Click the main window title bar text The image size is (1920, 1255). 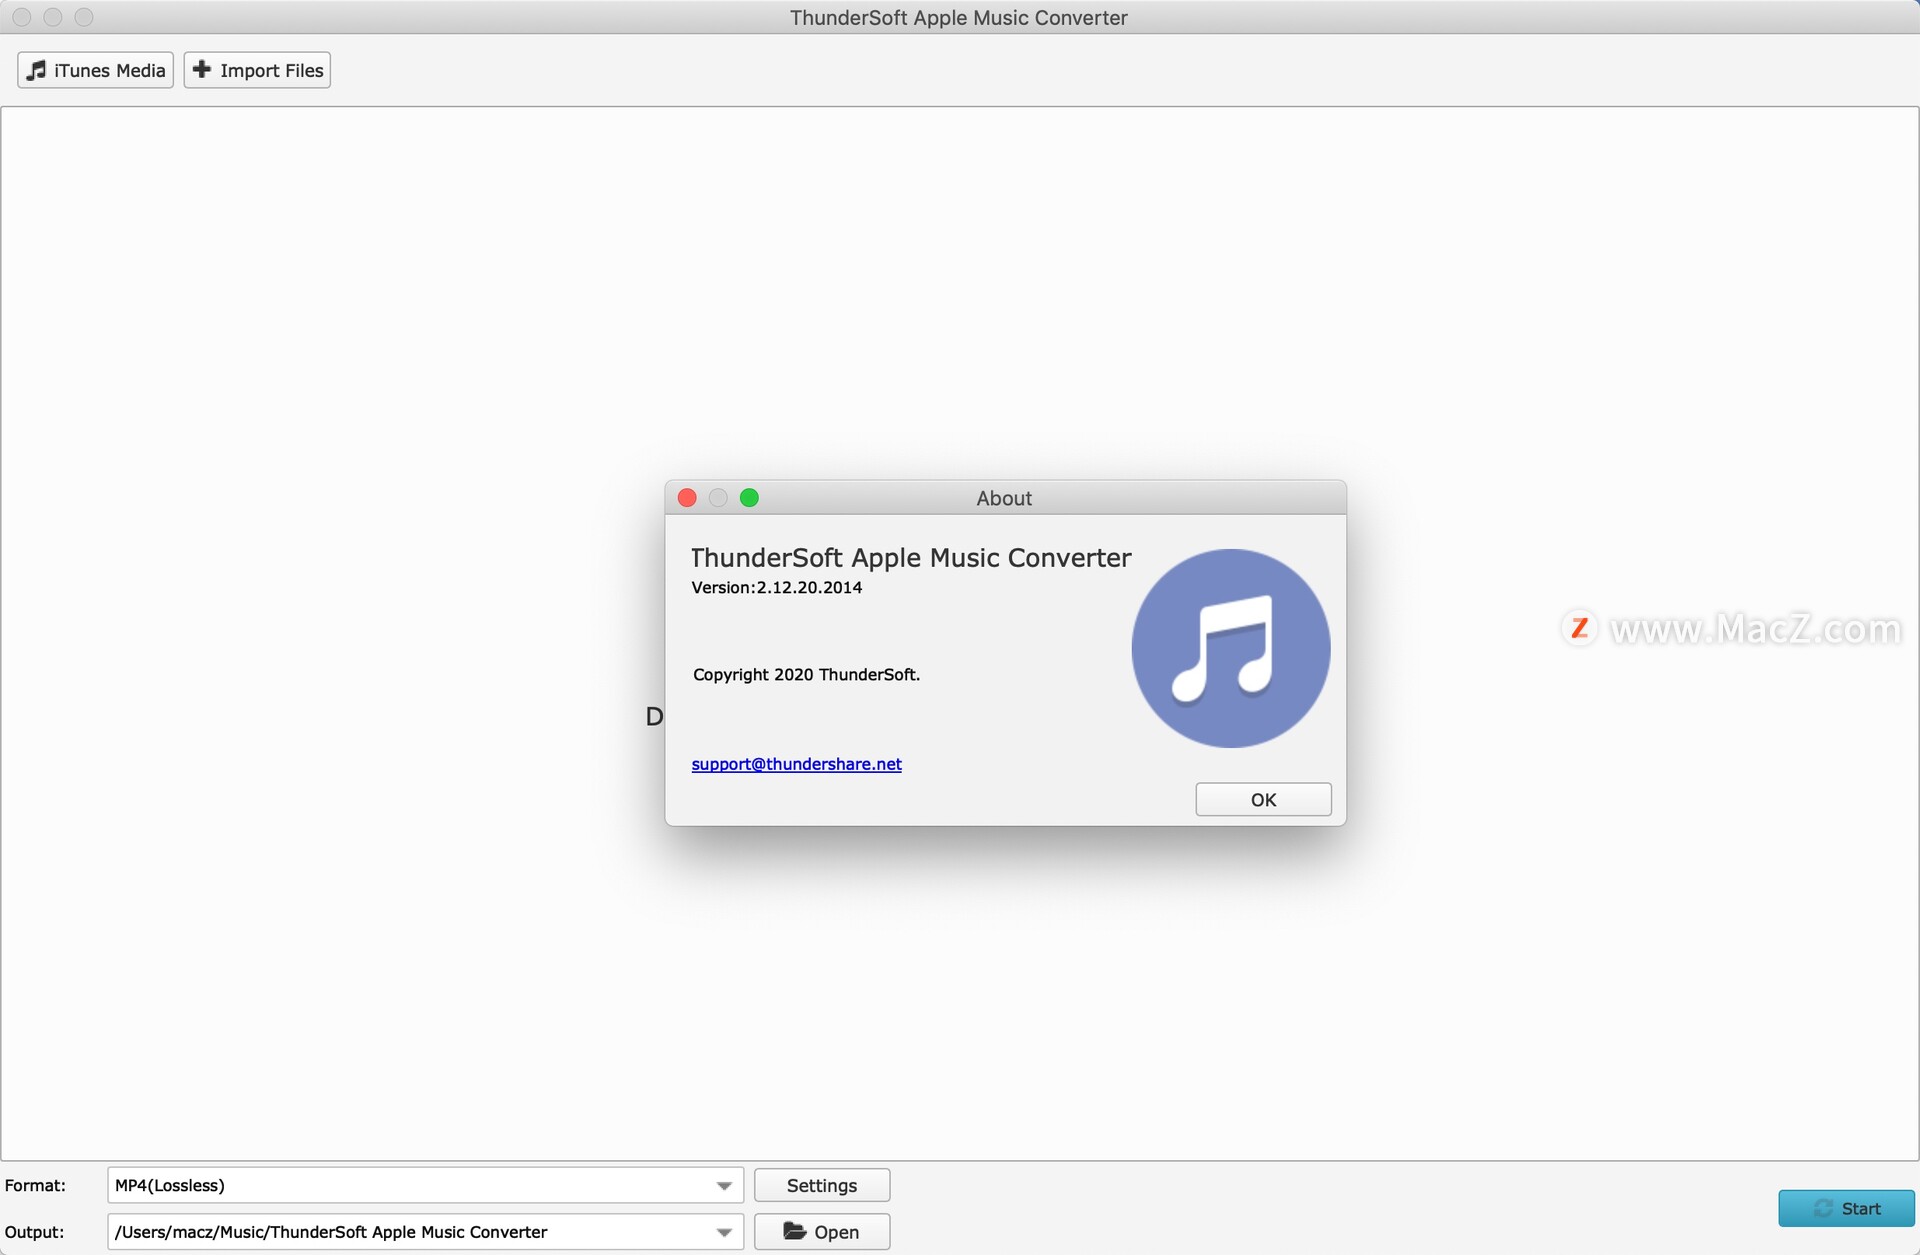coord(959,18)
